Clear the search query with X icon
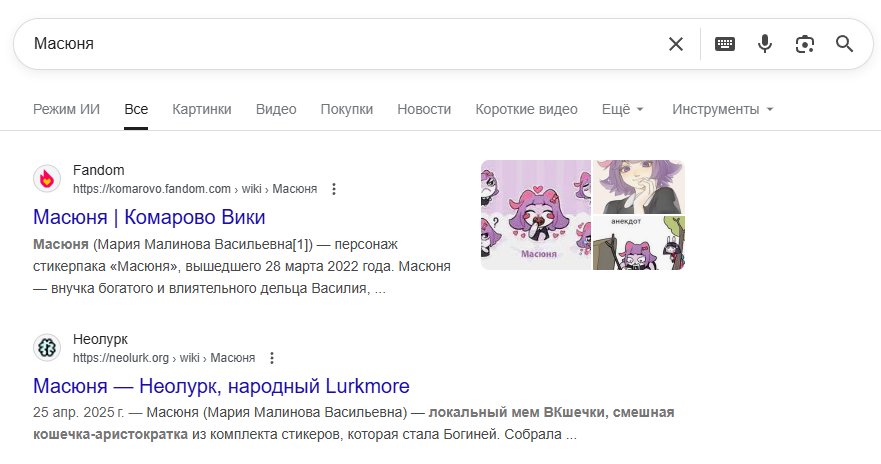The height and width of the screenshot is (464, 881). 676,44
